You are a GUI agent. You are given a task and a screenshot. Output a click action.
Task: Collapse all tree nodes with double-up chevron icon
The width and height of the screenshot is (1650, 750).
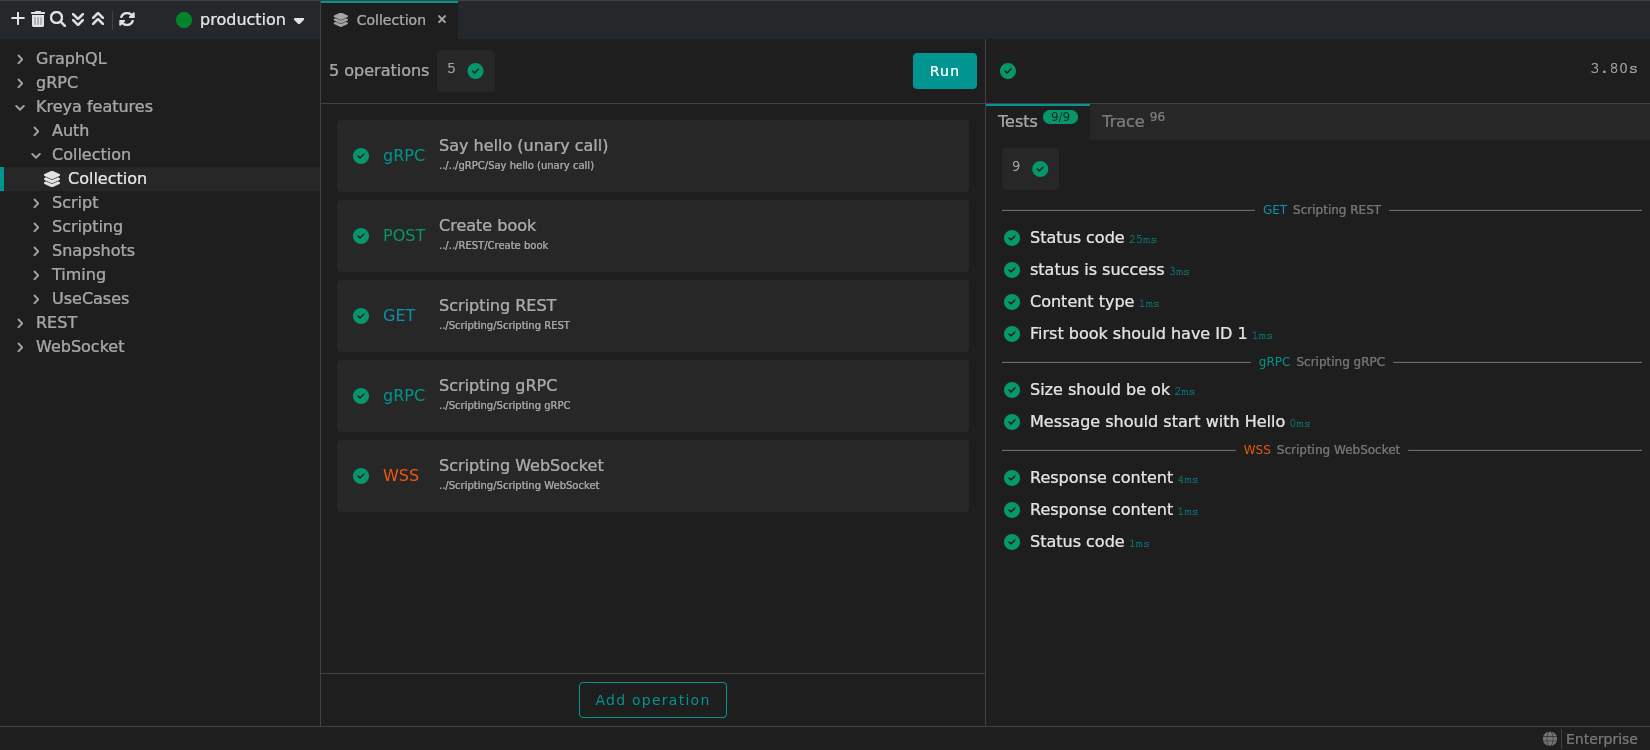click(98, 19)
